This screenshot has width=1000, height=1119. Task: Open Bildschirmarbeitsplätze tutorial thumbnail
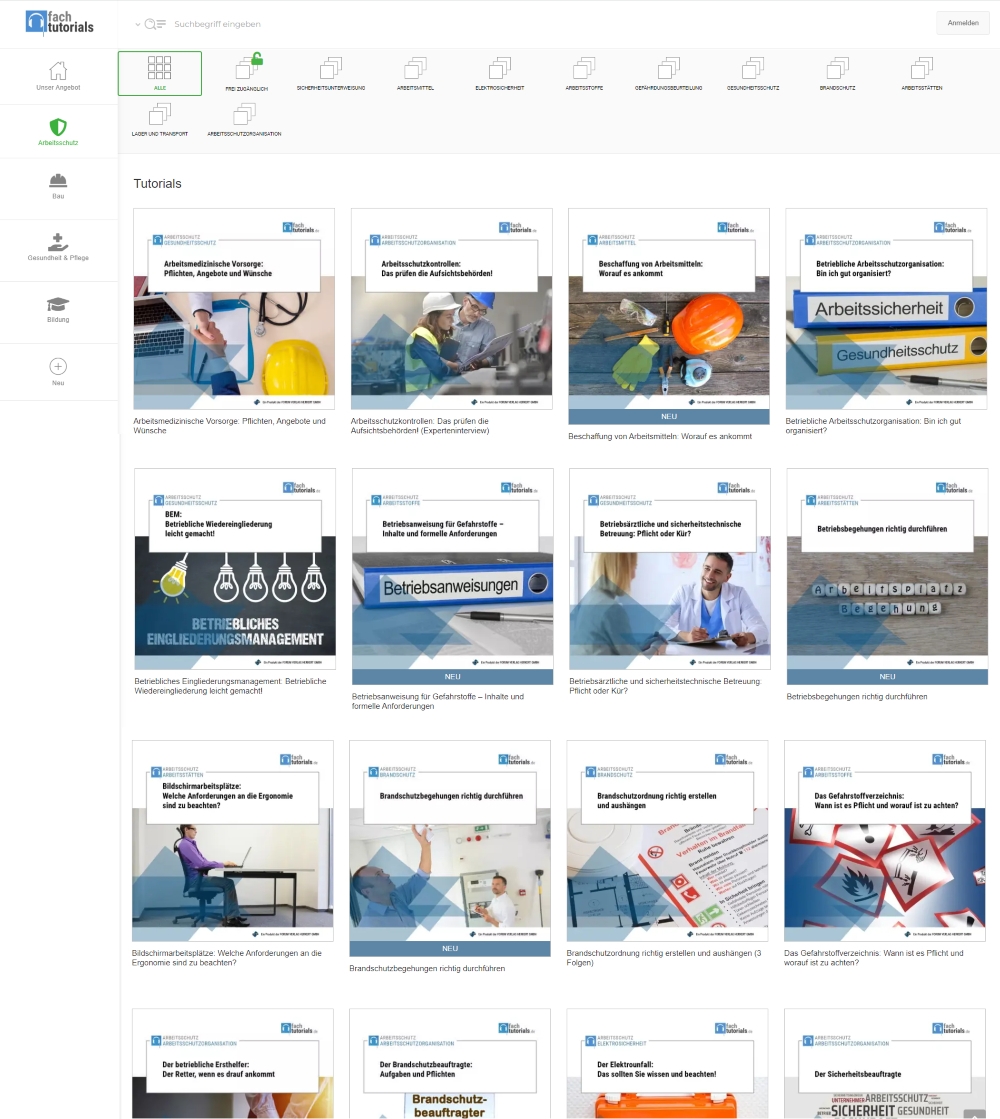click(x=233, y=841)
